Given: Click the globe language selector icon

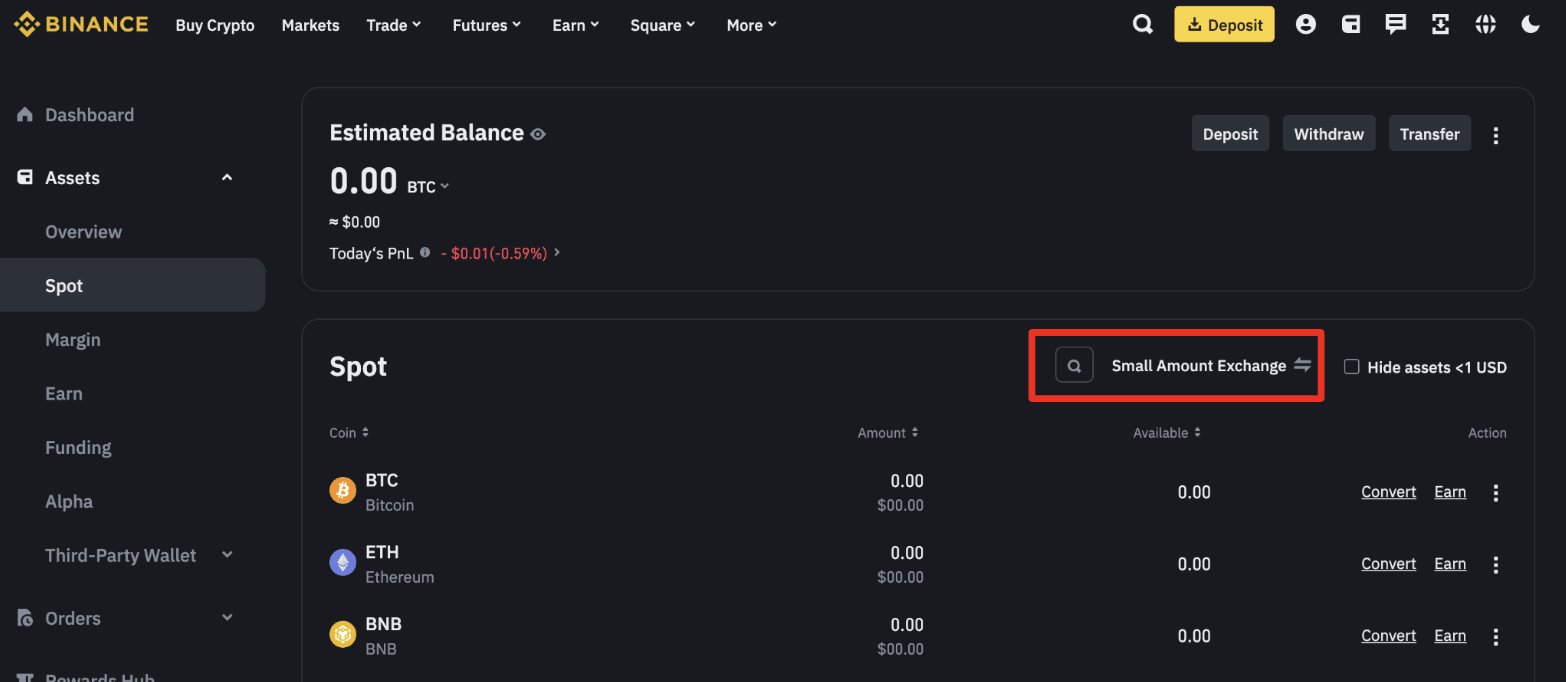Looking at the screenshot, I should pyautogui.click(x=1485, y=25).
